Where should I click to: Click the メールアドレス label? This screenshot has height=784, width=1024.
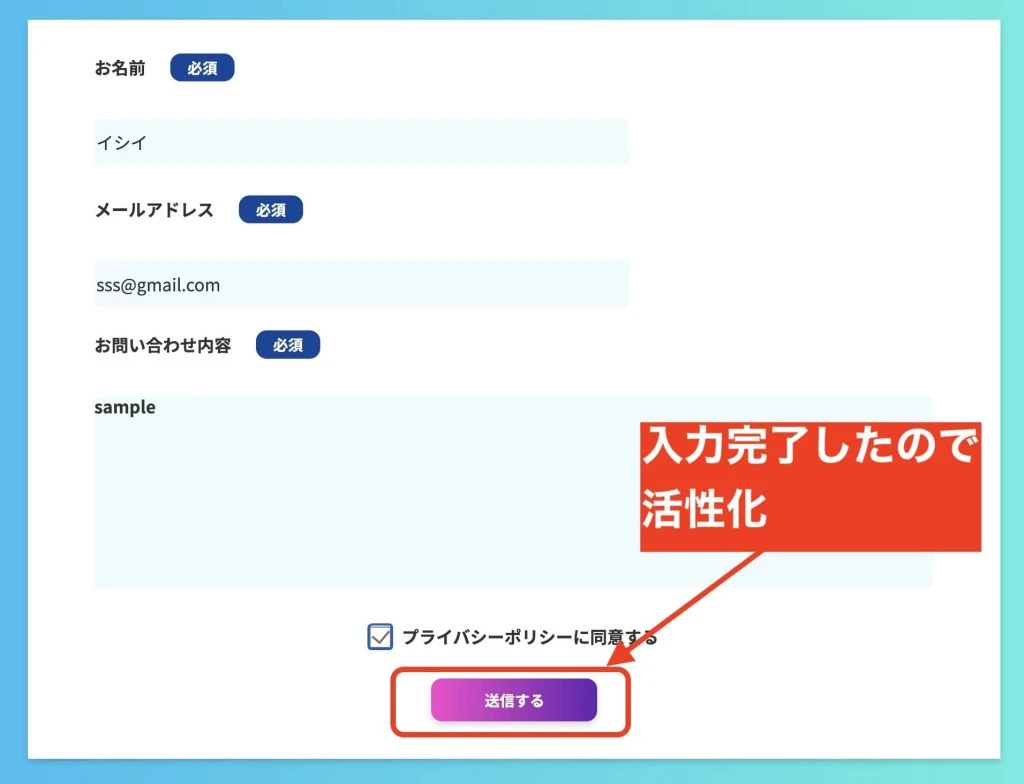point(154,210)
